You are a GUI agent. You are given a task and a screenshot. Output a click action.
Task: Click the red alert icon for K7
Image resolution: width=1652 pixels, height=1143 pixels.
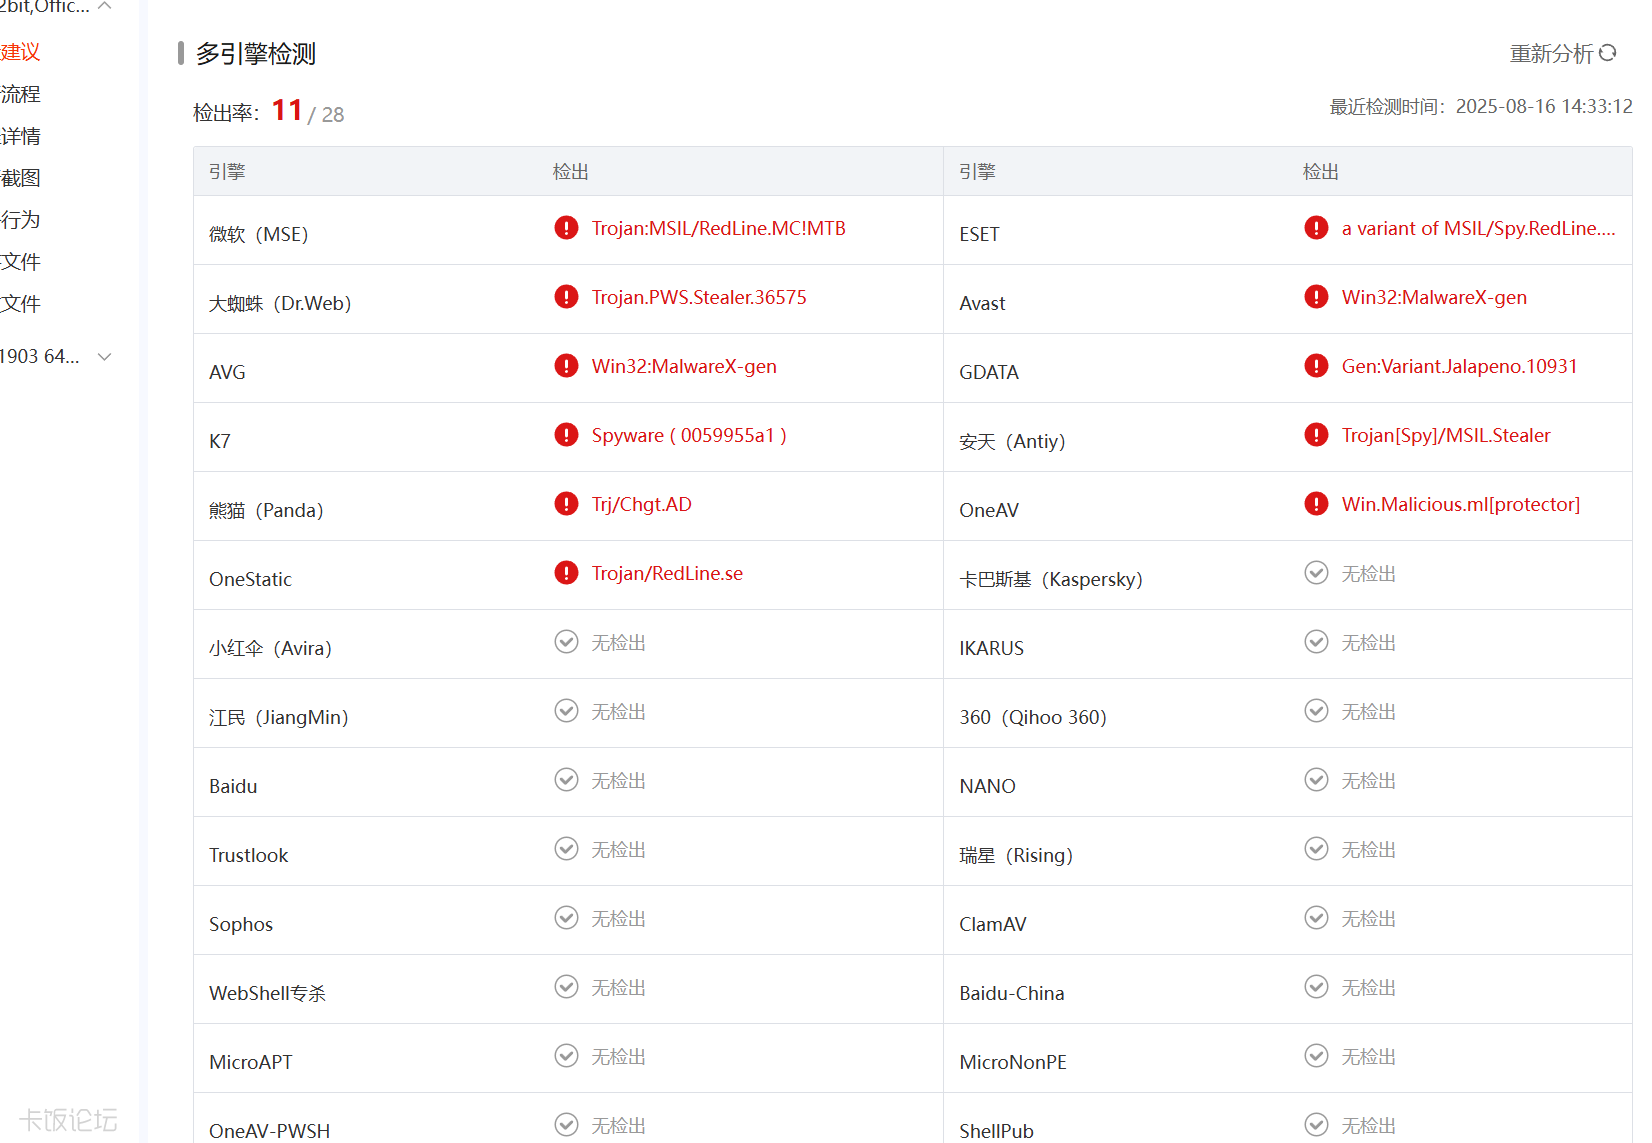pyautogui.click(x=566, y=435)
